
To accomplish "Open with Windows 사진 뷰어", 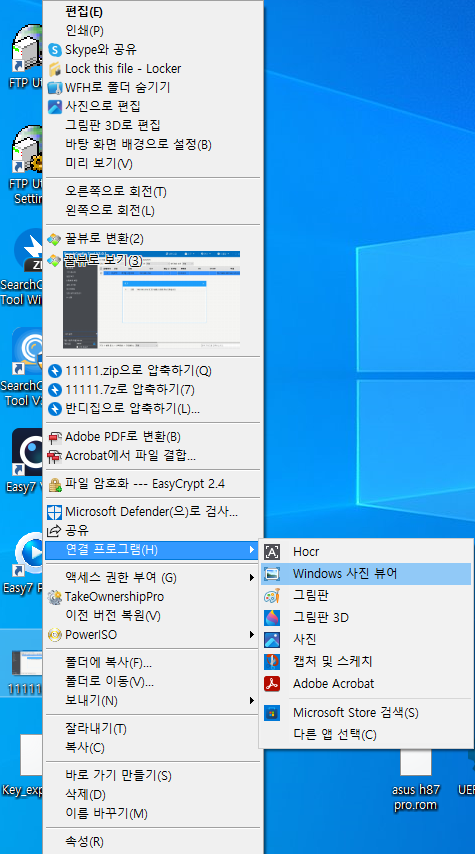I will (x=366, y=574).
